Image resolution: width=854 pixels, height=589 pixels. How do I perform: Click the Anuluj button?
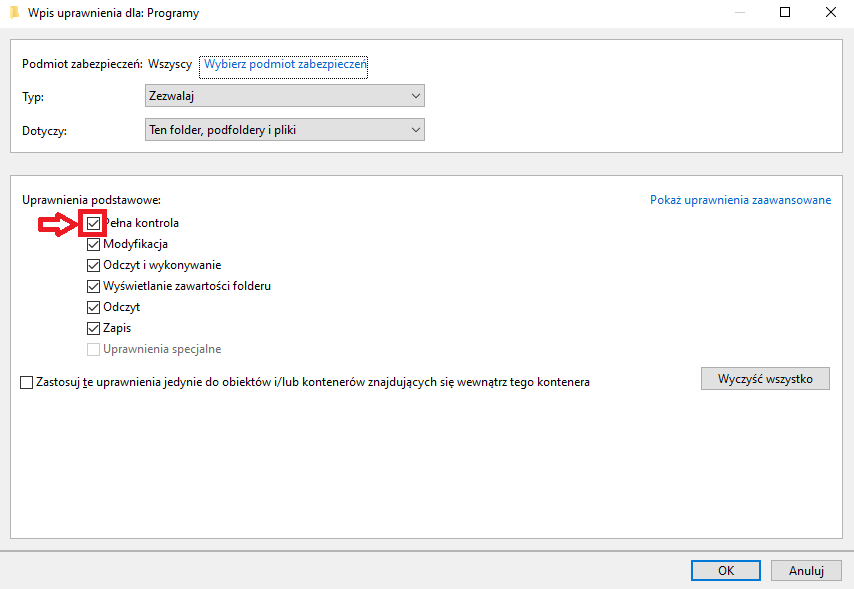[x=805, y=570]
